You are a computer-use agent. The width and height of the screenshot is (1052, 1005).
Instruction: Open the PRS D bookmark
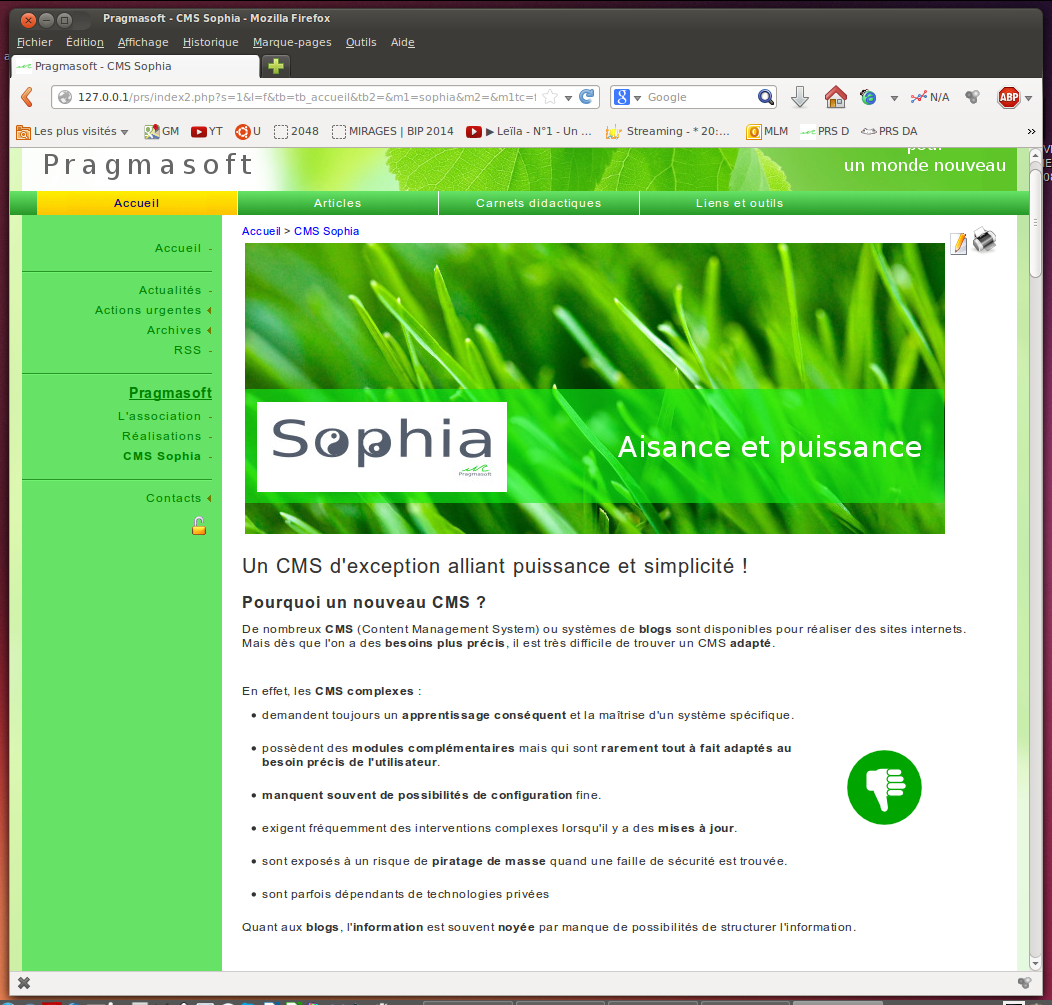point(825,131)
